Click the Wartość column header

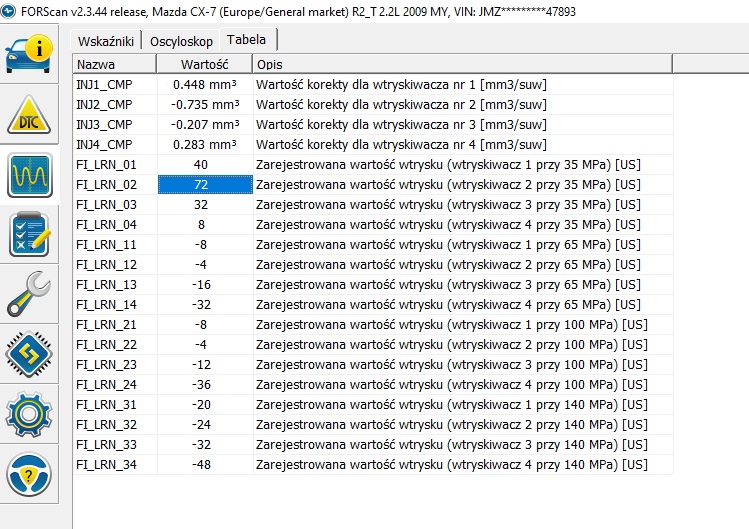tap(204, 64)
